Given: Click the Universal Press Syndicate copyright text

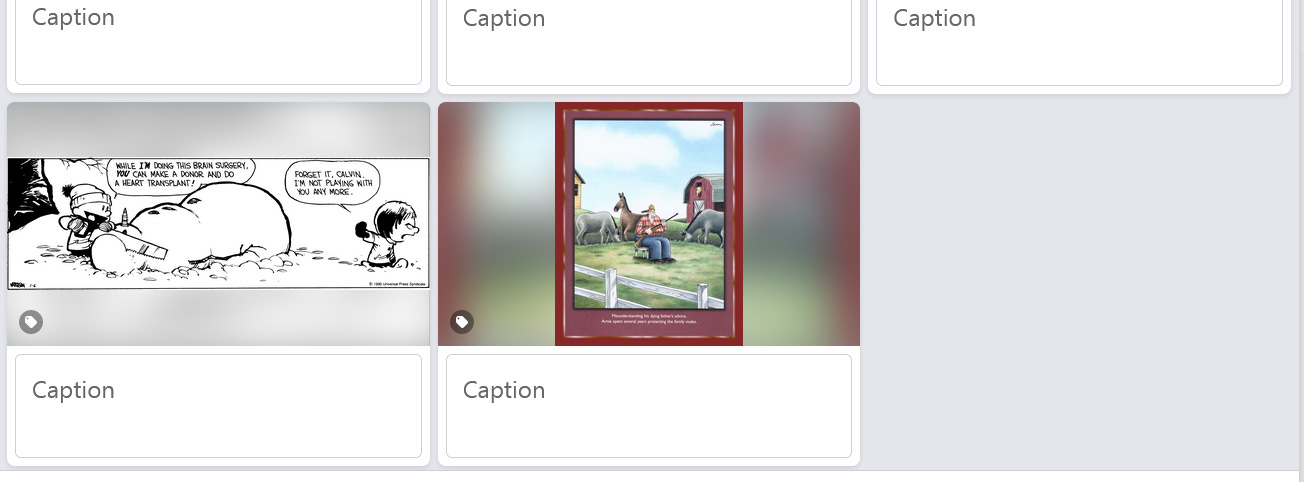Looking at the screenshot, I should coord(397,284).
